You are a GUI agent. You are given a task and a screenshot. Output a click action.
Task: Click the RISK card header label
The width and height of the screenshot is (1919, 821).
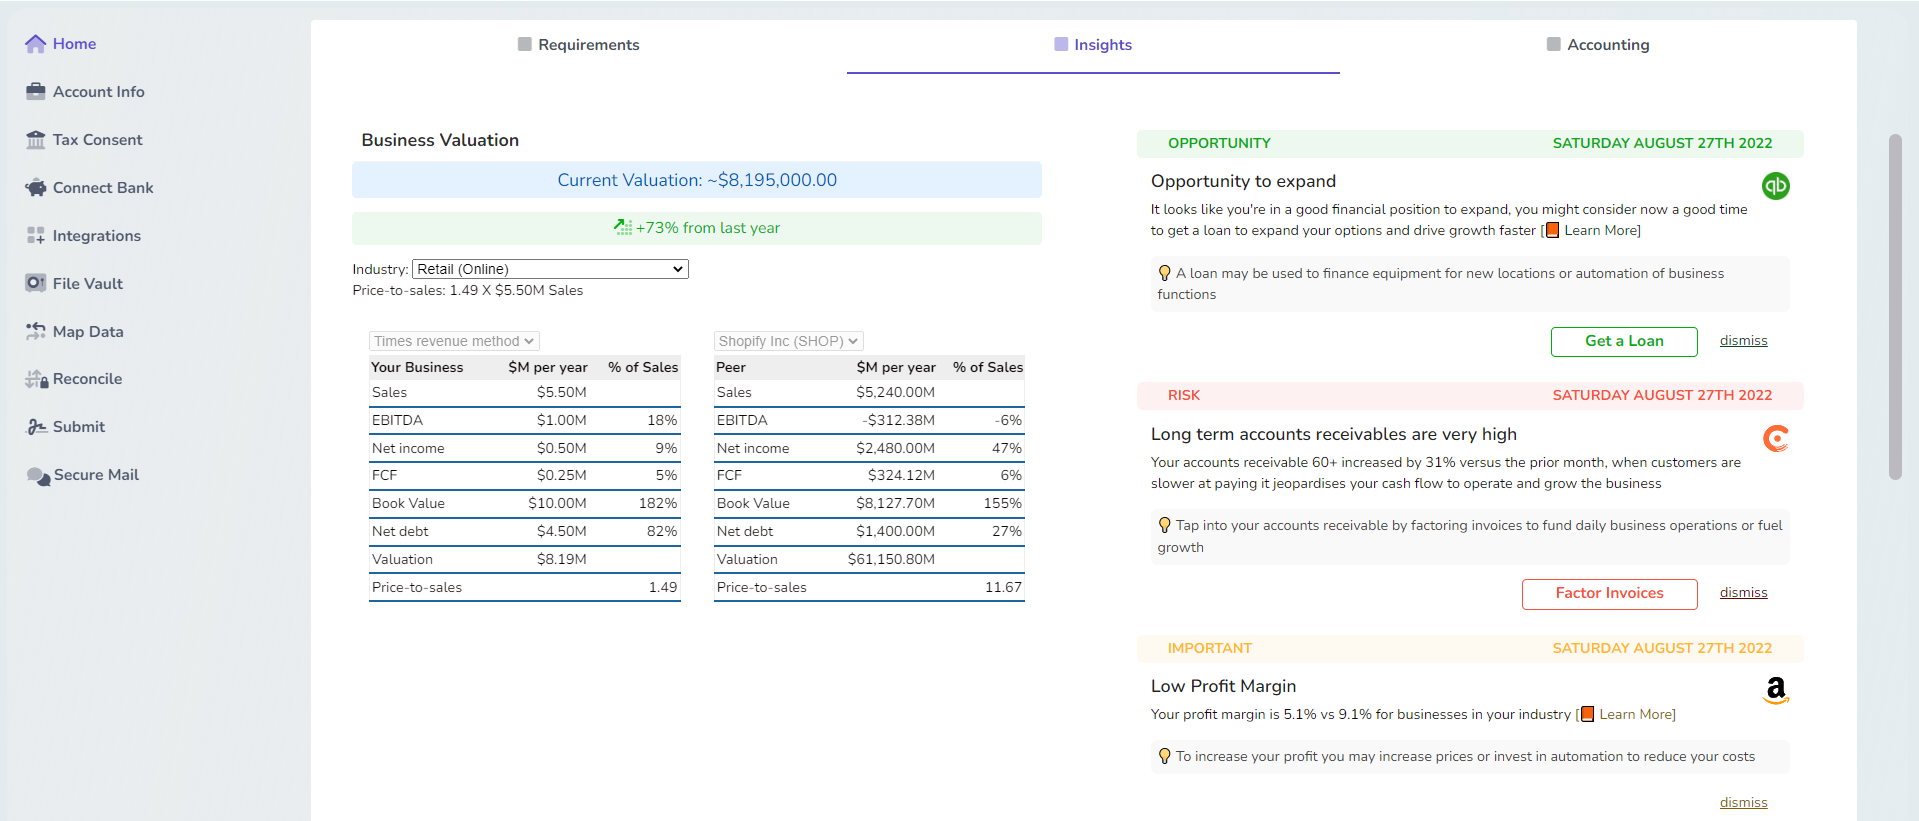pyautogui.click(x=1184, y=396)
